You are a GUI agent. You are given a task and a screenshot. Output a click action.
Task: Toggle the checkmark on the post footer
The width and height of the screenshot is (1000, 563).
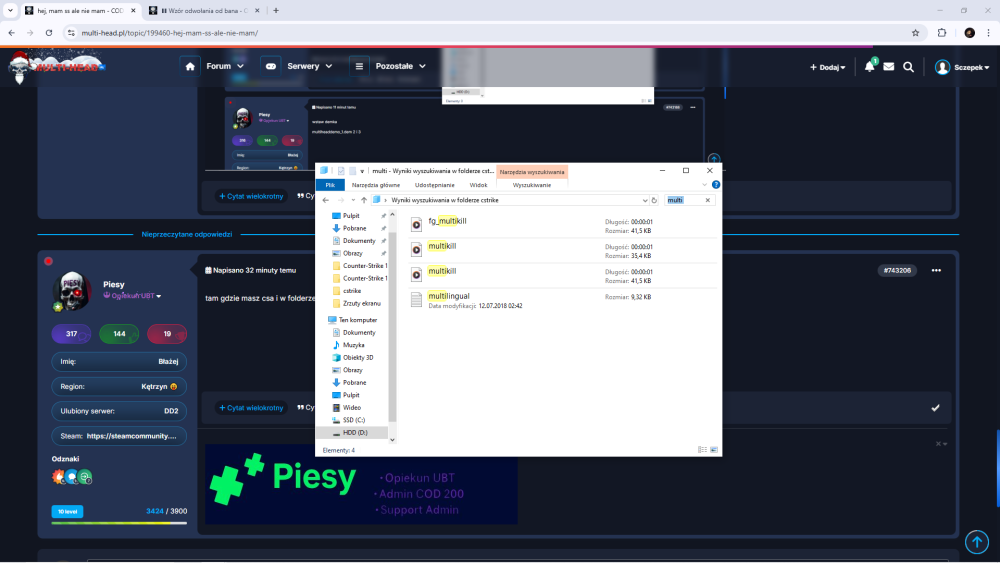935,408
